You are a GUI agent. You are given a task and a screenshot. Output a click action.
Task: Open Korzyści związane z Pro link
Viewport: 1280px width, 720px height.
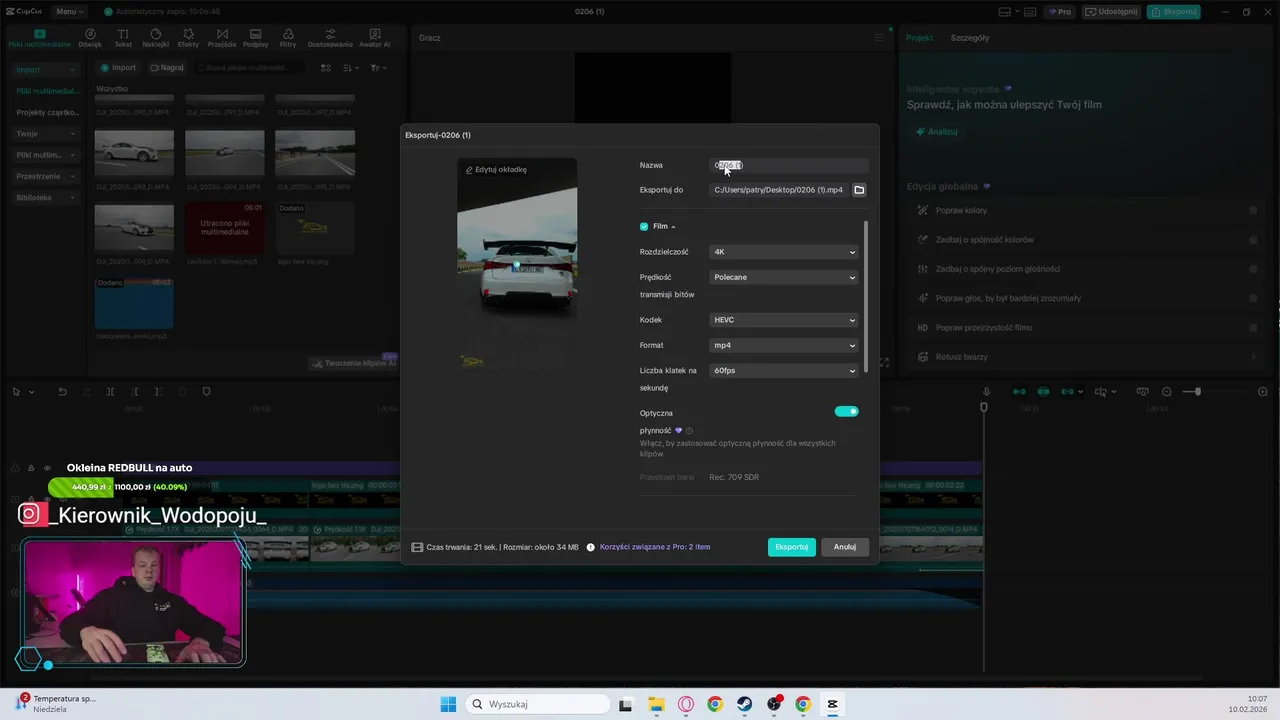pos(655,547)
